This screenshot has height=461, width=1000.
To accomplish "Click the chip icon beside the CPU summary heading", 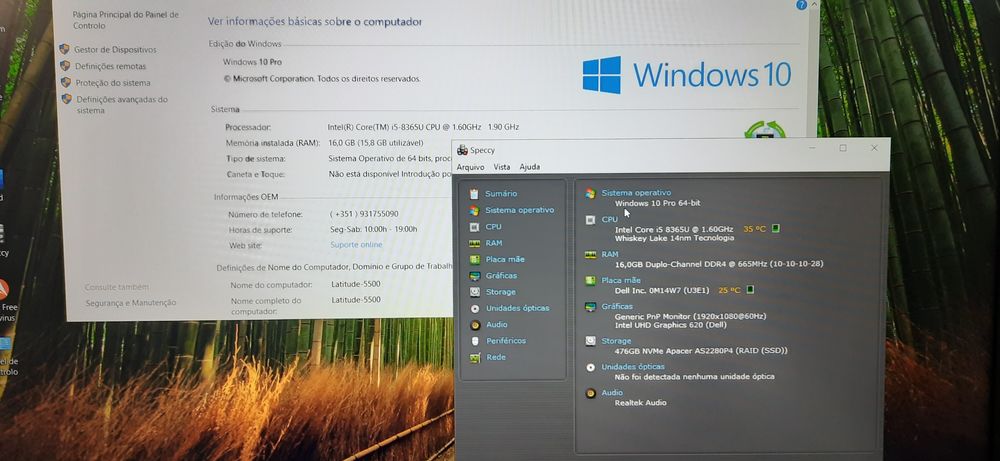I will click(591, 220).
